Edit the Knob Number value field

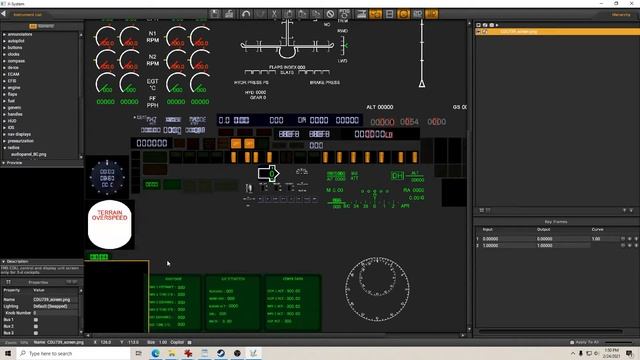point(55,313)
